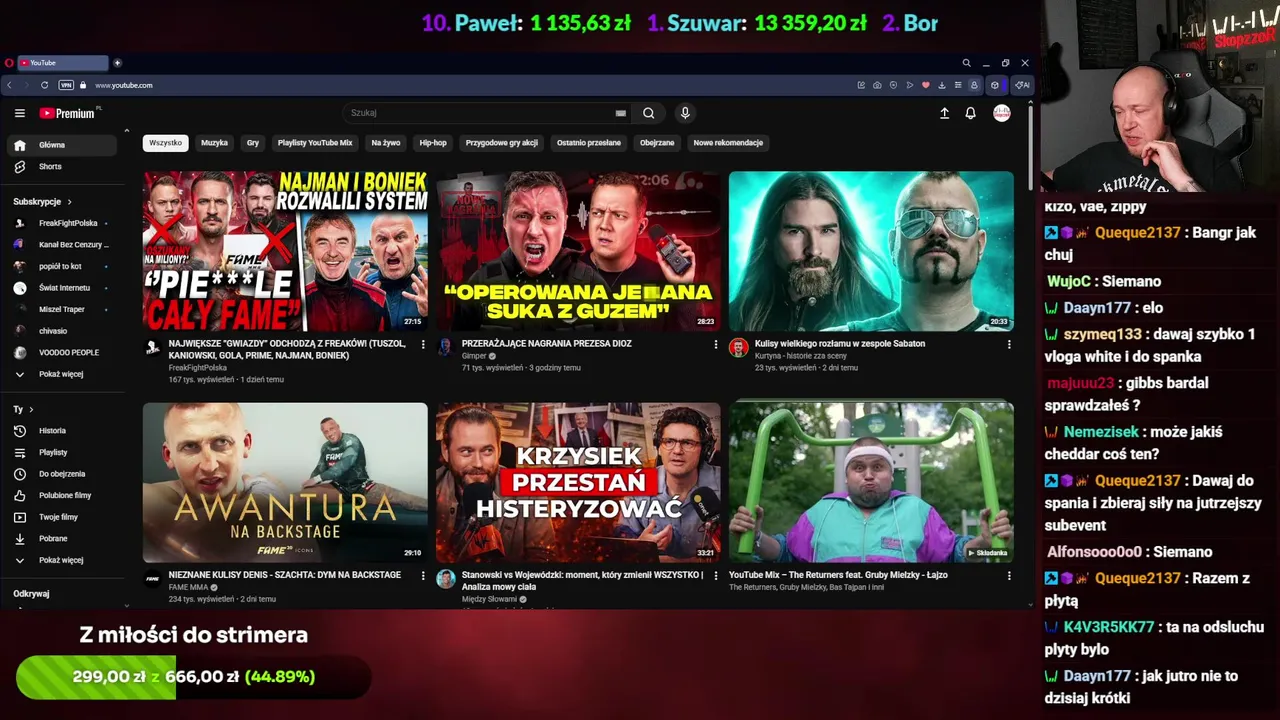Viewport: 1280px width, 720px height.
Task: Play the Sabaton band thumbnail video
Action: click(x=871, y=251)
